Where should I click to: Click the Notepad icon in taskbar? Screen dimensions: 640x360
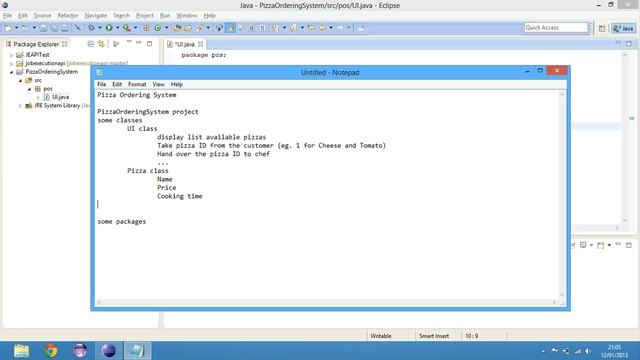pos(138,351)
